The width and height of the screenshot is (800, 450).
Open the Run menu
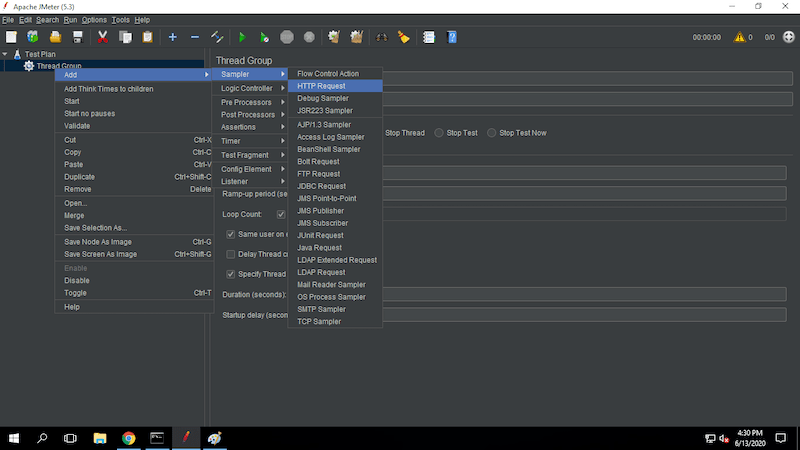pos(70,20)
